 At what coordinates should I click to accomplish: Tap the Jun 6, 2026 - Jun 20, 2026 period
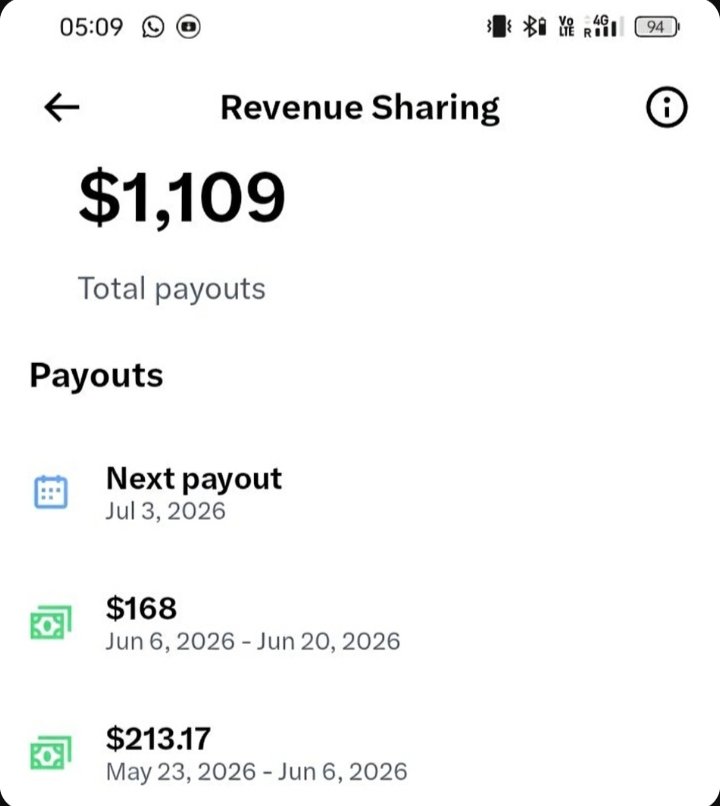[253, 642]
